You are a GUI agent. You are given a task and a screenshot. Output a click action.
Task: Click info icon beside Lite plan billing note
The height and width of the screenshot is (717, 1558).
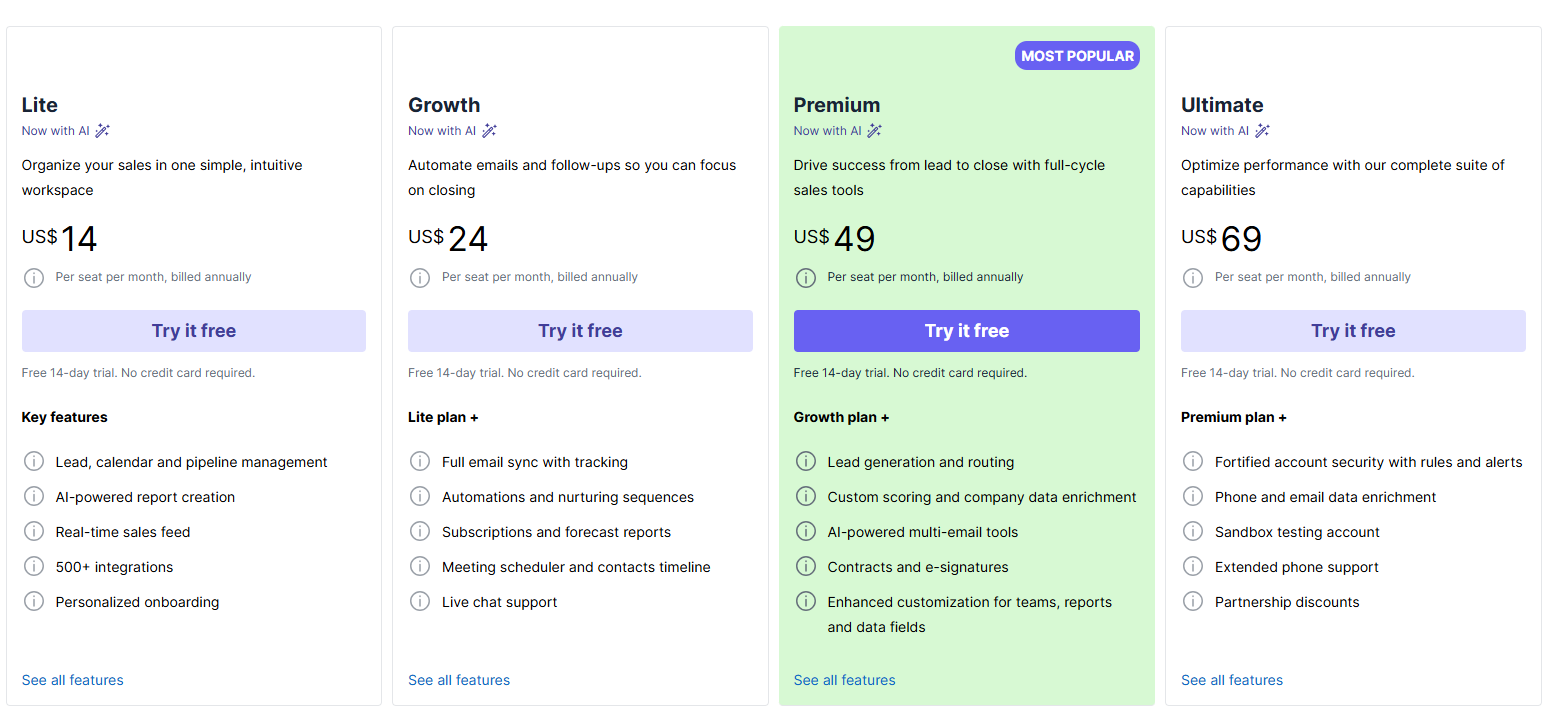pos(34,278)
